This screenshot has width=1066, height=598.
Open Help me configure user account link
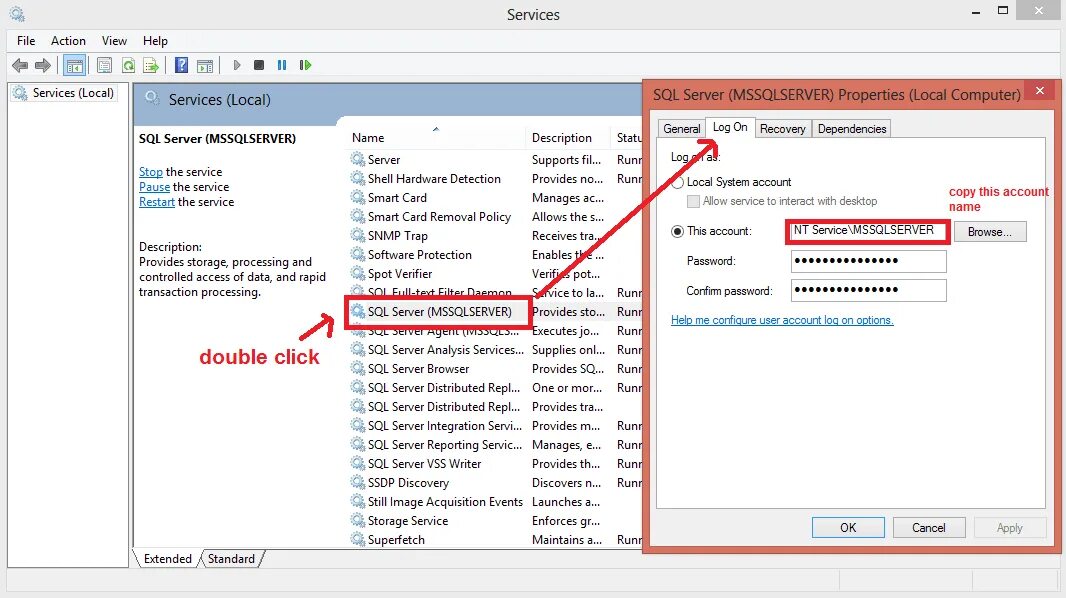tap(782, 320)
